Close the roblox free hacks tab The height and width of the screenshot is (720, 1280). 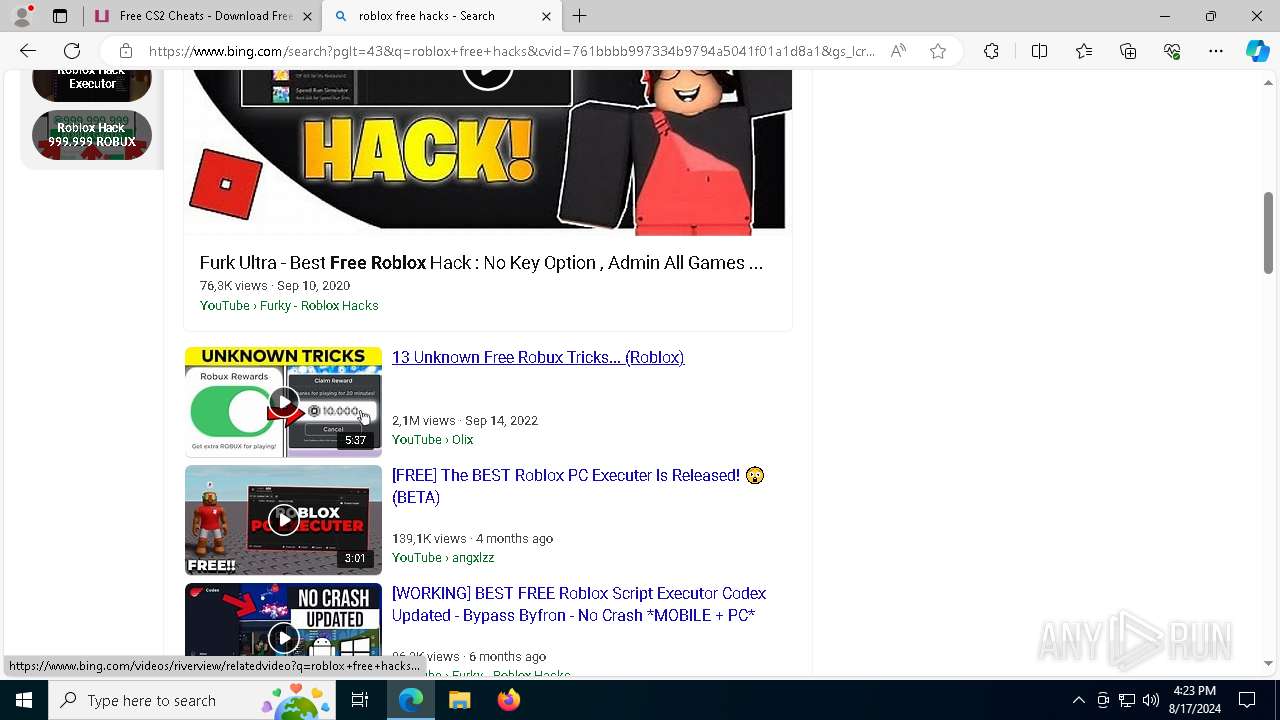coord(546,16)
